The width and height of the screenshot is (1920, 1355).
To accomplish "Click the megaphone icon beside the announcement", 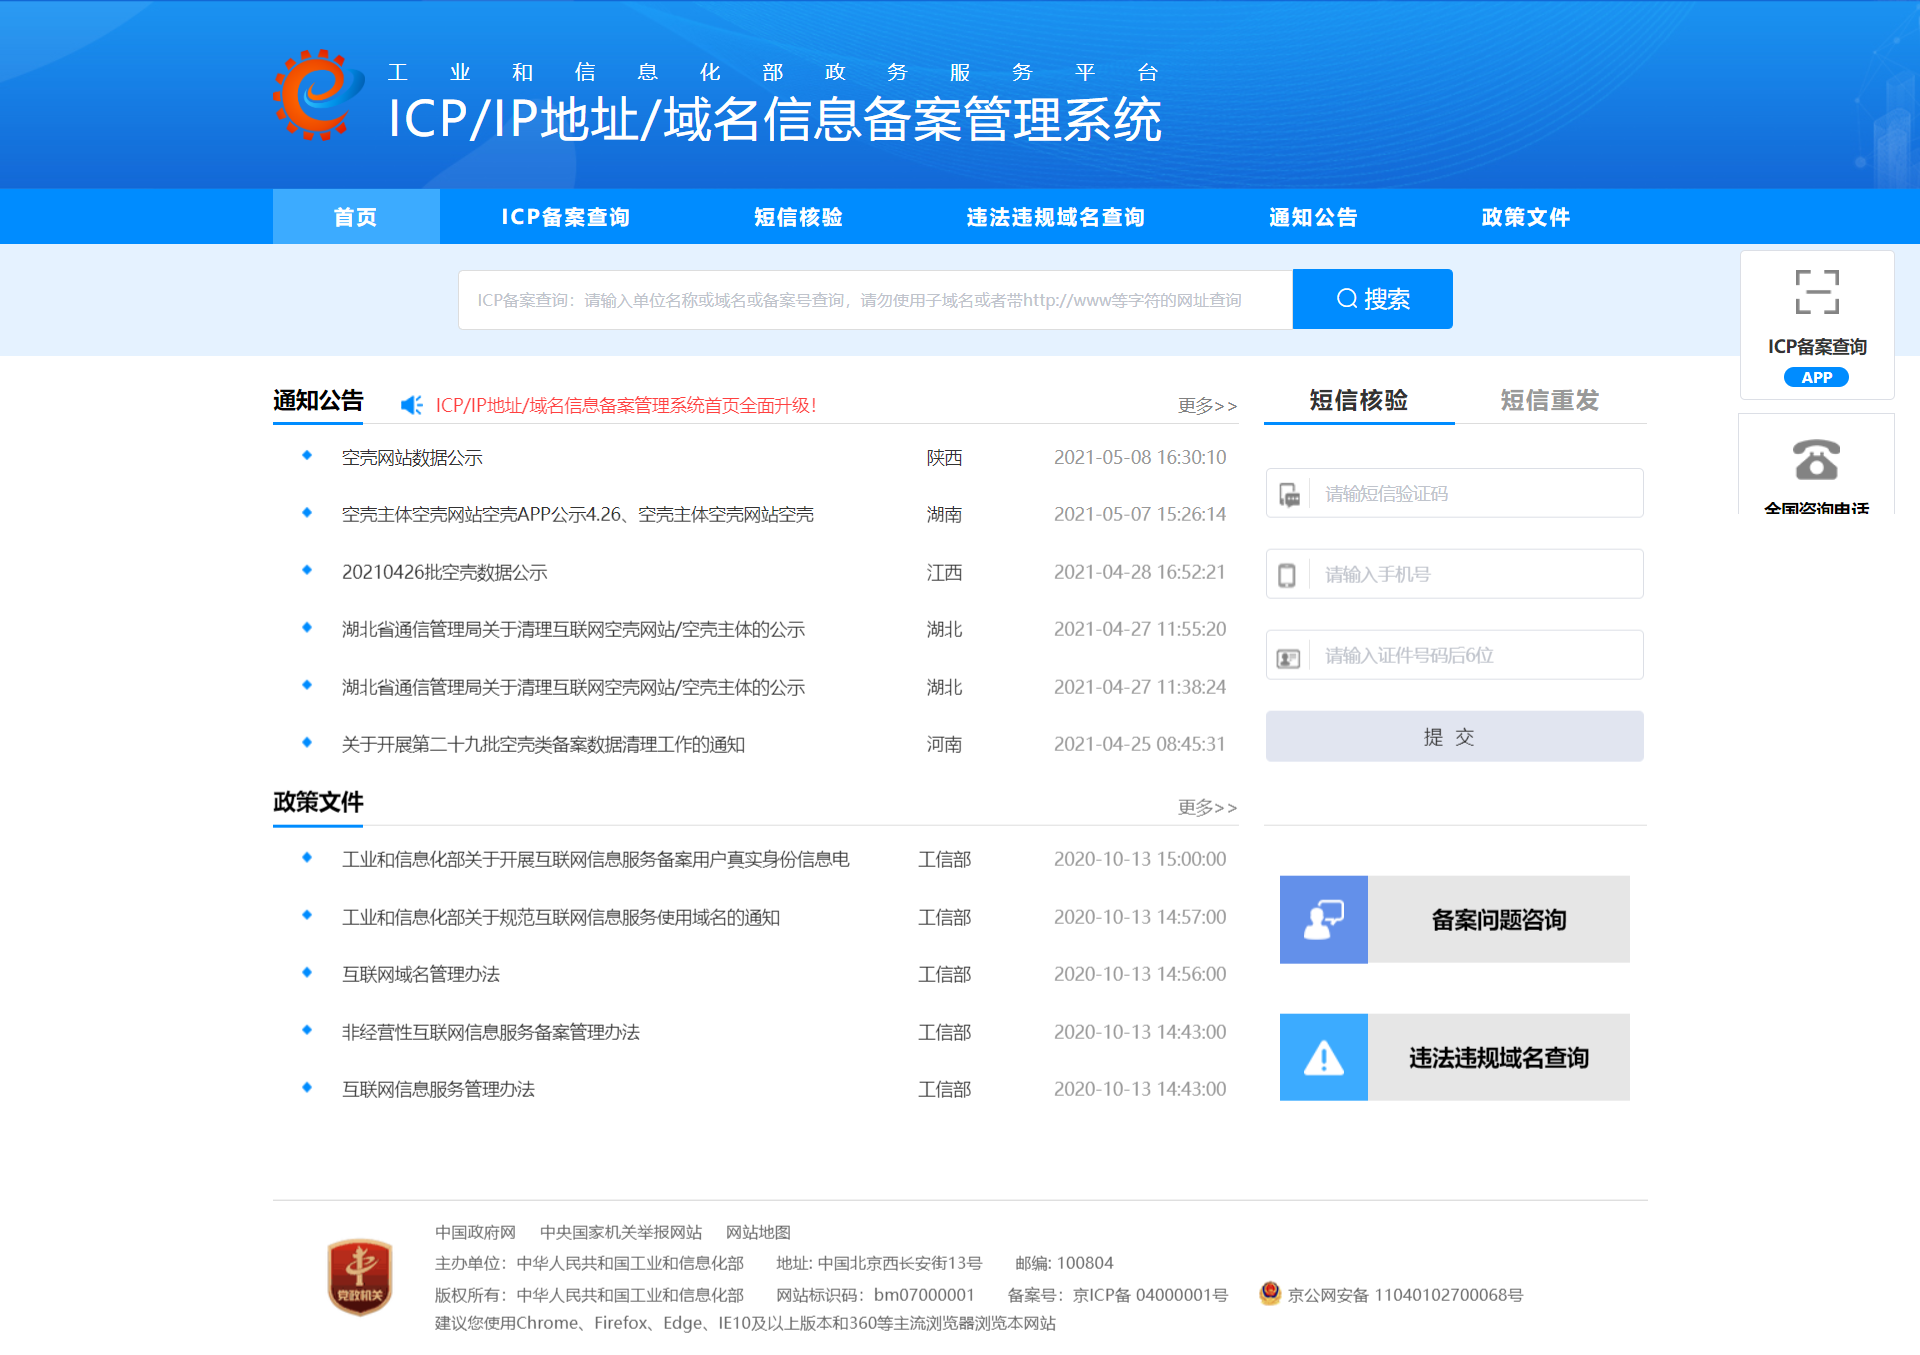I will (411, 405).
